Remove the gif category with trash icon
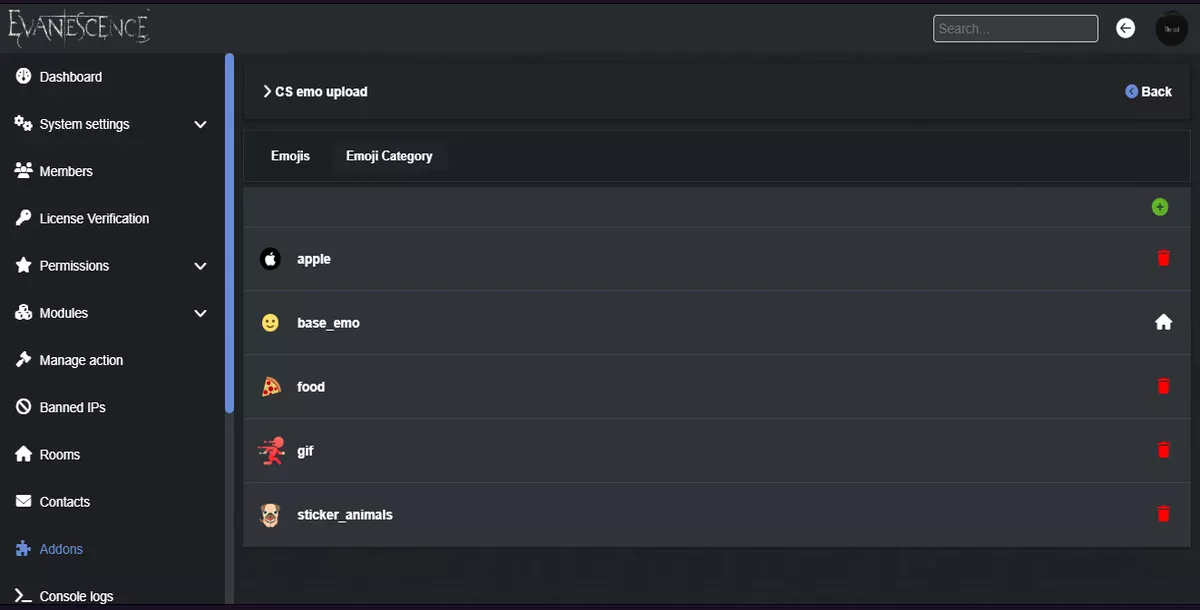 1163,450
